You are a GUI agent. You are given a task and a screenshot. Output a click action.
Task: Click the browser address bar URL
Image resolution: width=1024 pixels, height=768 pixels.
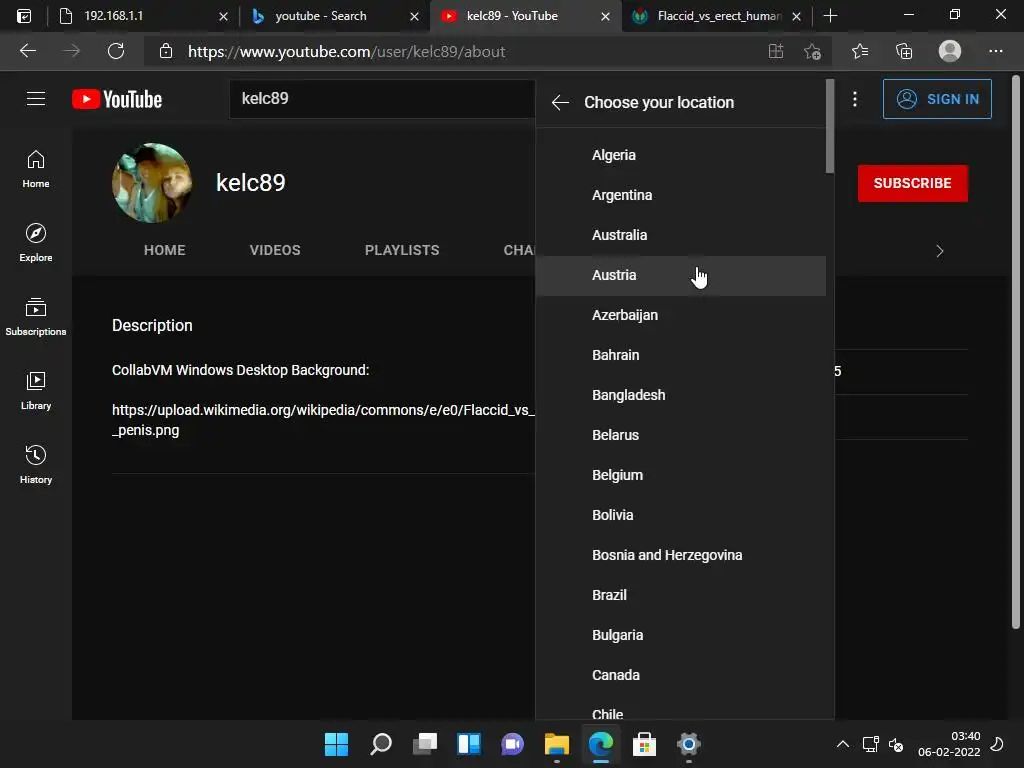[346, 52]
